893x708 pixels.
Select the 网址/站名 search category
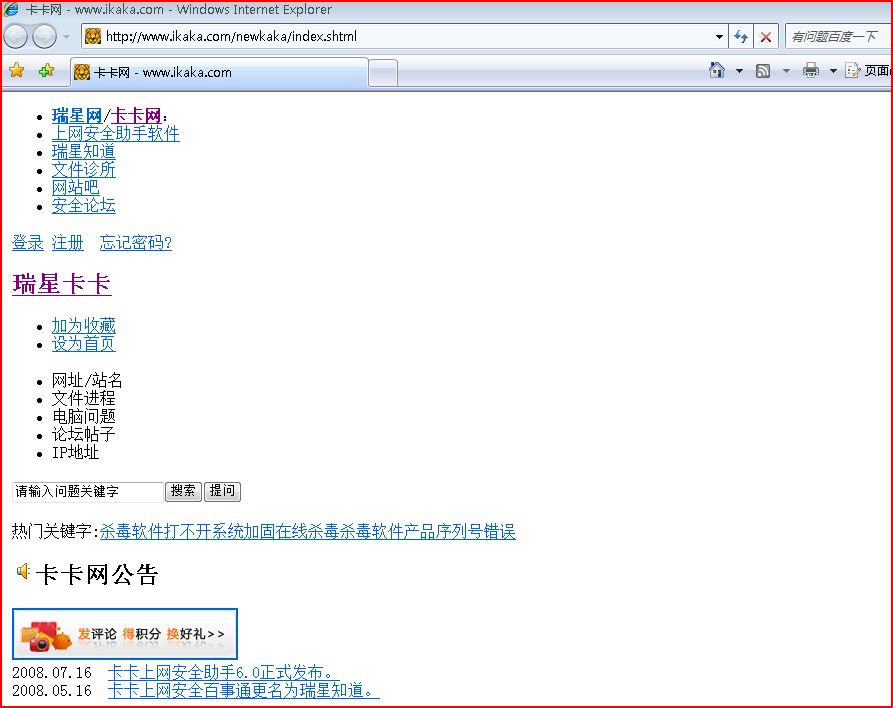point(87,380)
